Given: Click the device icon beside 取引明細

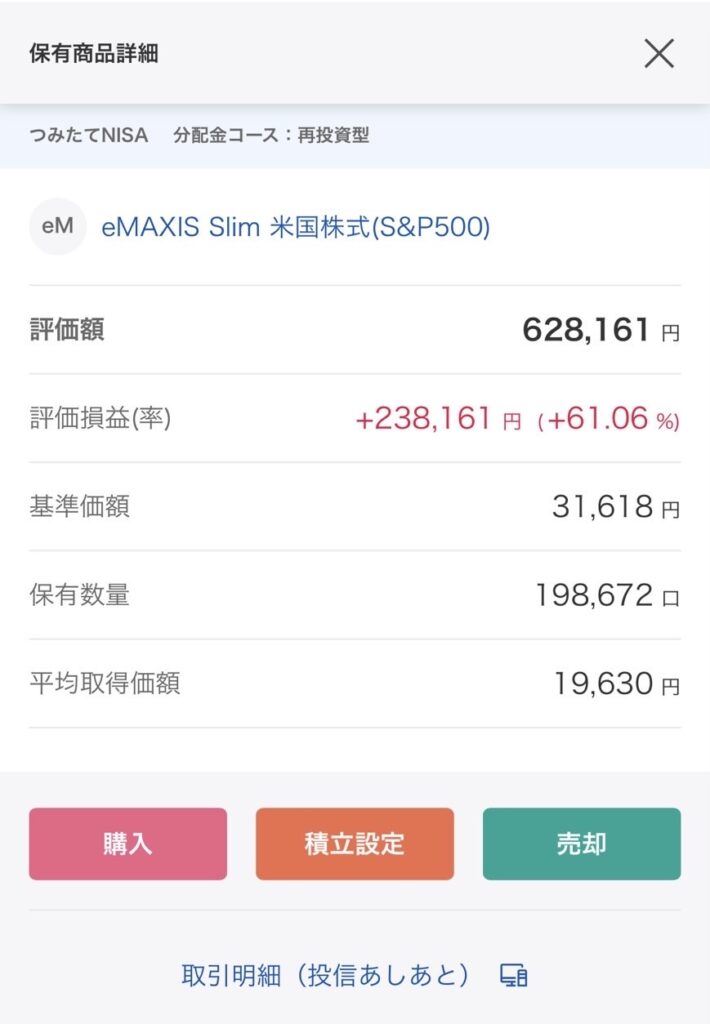Looking at the screenshot, I should point(513,976).
